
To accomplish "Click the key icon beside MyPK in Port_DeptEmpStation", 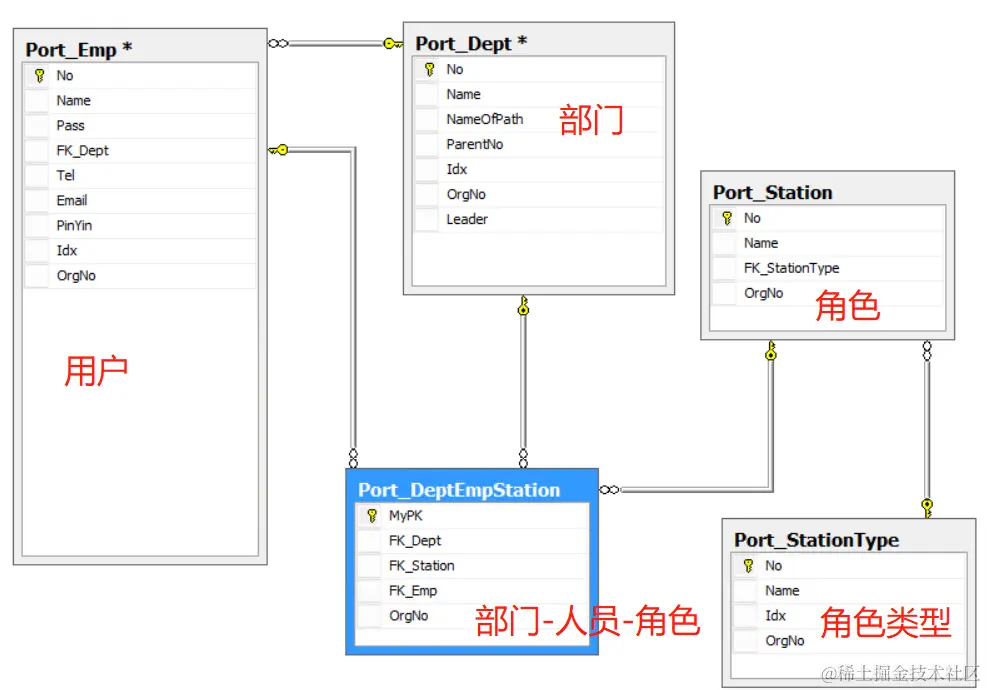I will point(372,516).
